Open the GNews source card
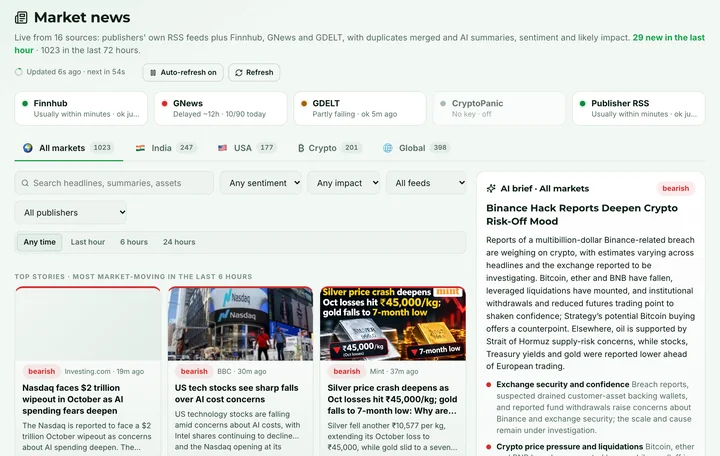720x456 pixels. tap(220, 108)
